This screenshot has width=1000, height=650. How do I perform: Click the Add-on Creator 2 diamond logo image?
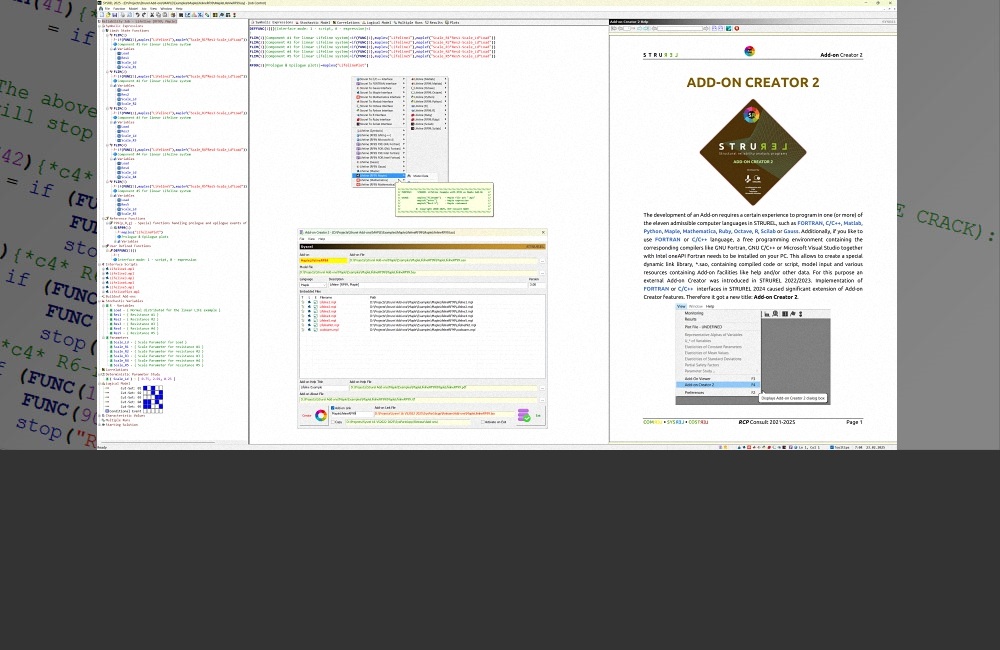click(x=753, y=152)
